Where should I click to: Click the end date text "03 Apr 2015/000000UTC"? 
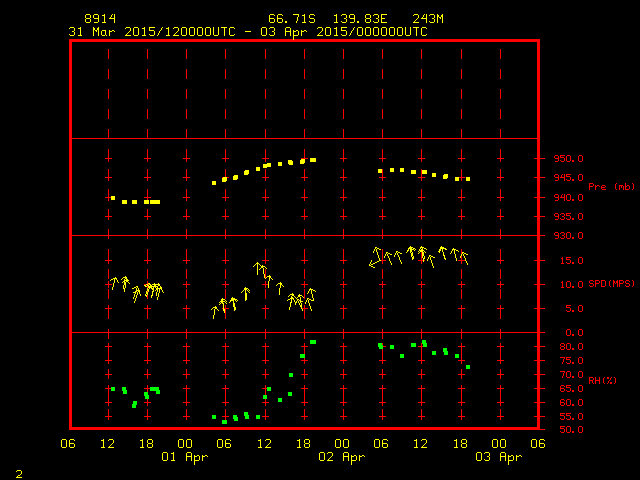click(344, 32)
